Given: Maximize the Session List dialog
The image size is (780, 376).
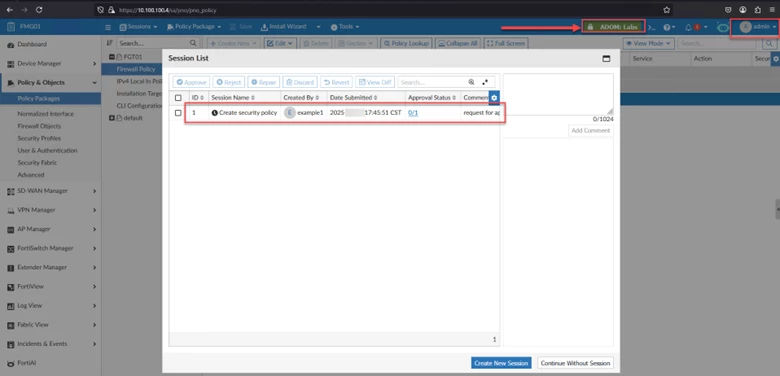Looking at the screenshot, I should click(x=606, y=58).
